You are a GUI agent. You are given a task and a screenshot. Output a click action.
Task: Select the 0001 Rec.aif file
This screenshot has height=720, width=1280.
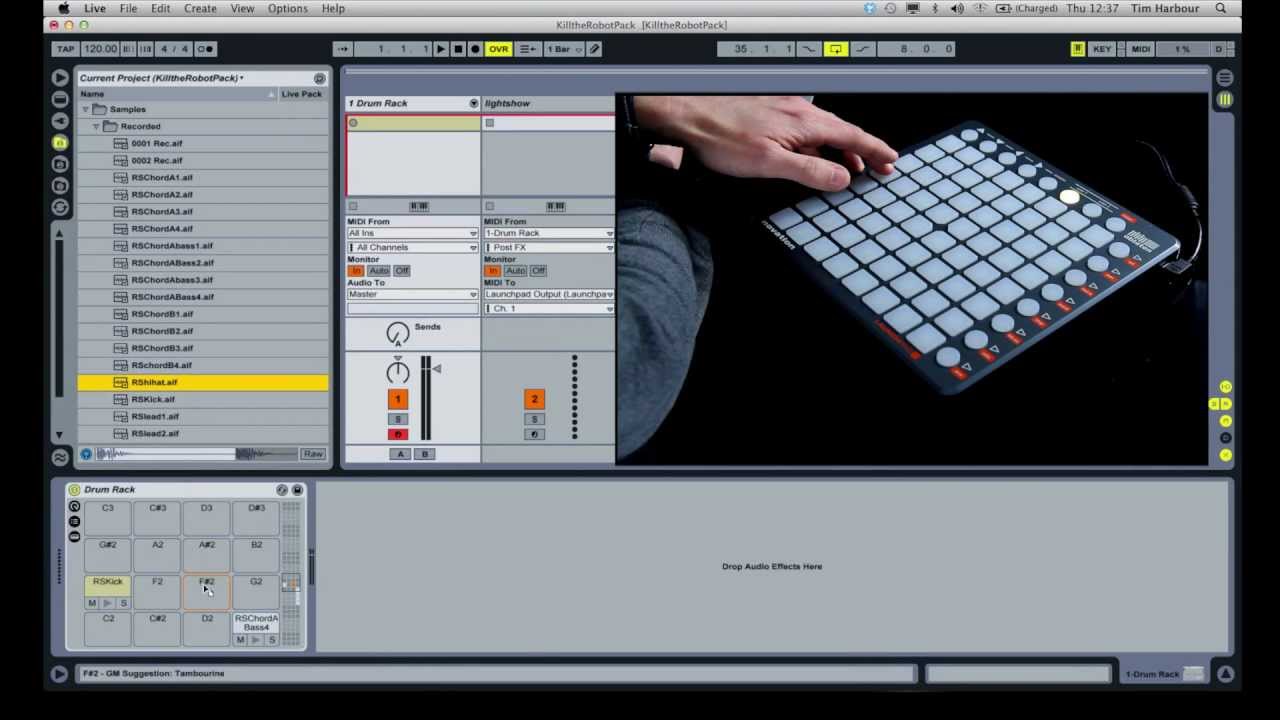[203, 143]
